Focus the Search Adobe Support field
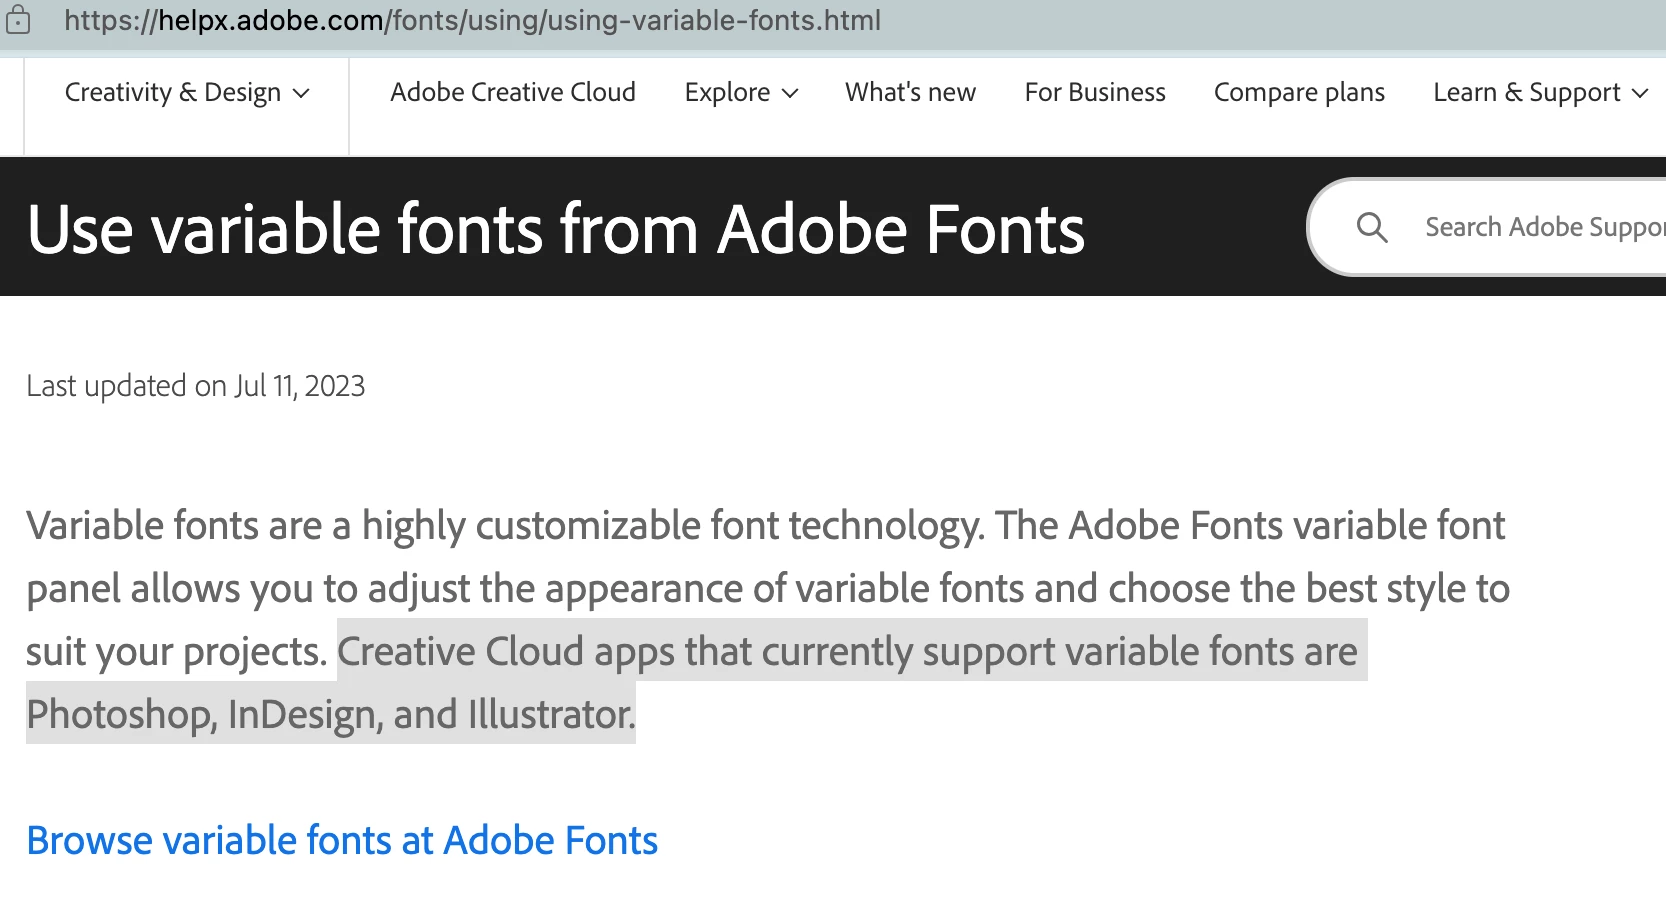 coord(1488,227)
